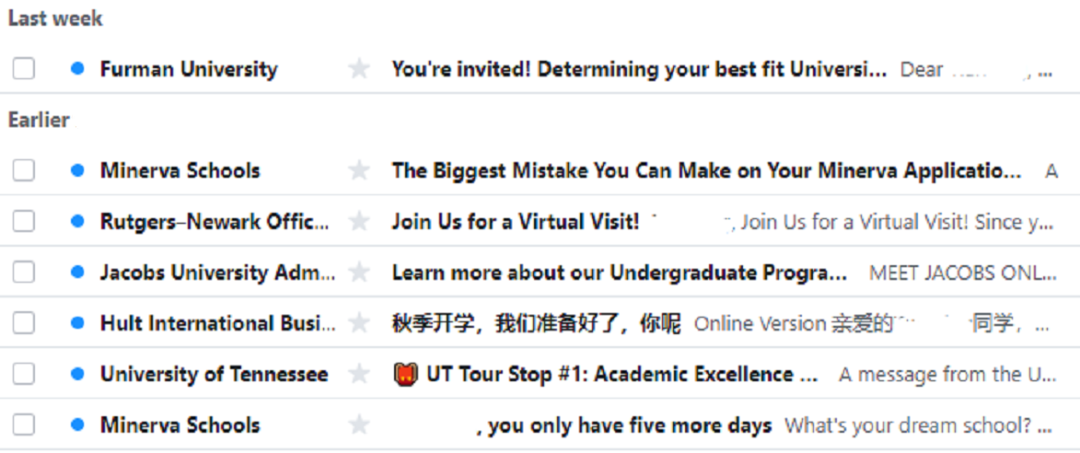Screen dimensions: 1080x453
Task: Star the Rutgers–Newark Virtual Visit email
Action: tap(358, 222)
